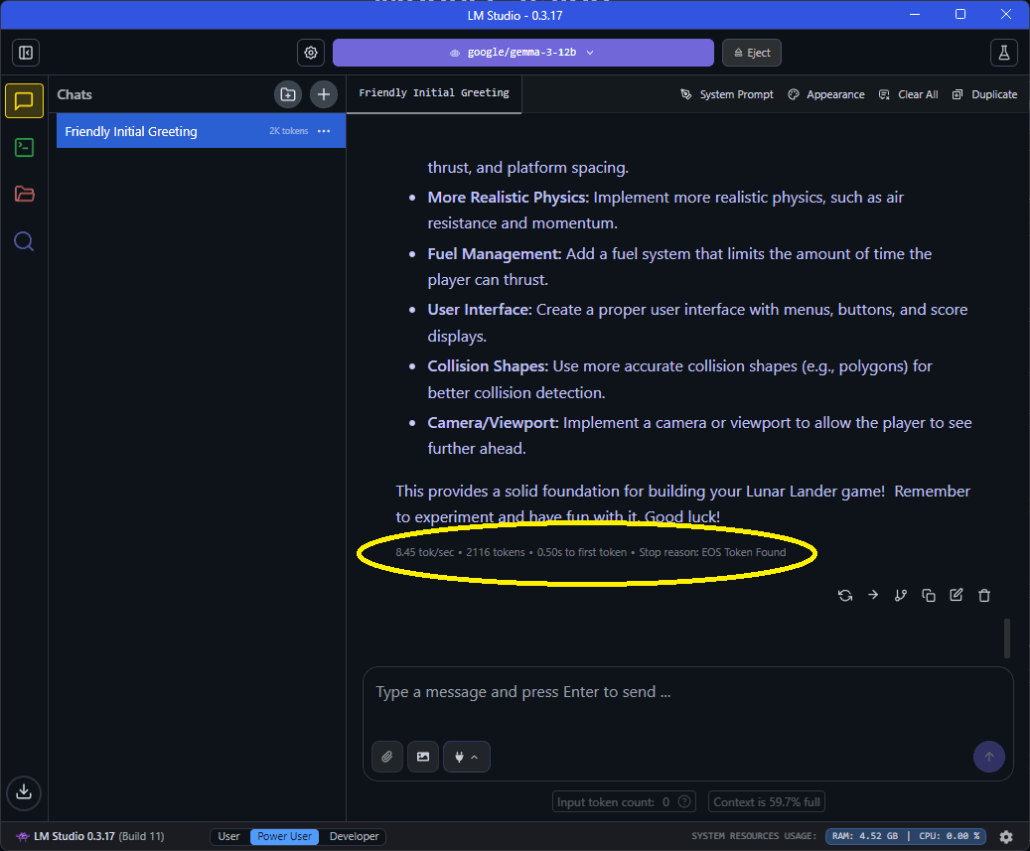This screenshot has width=1030, height=851.
Task: Click the chat scrollbar thumb
Action: [x=1006, y=638]
